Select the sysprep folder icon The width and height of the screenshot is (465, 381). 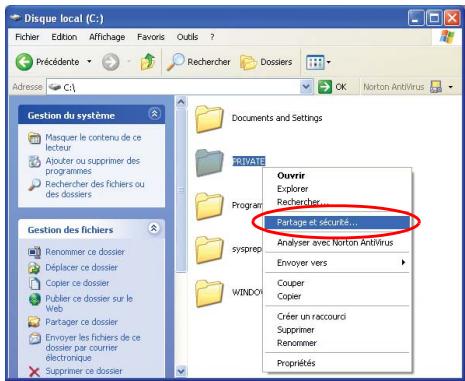pos(209,250)
